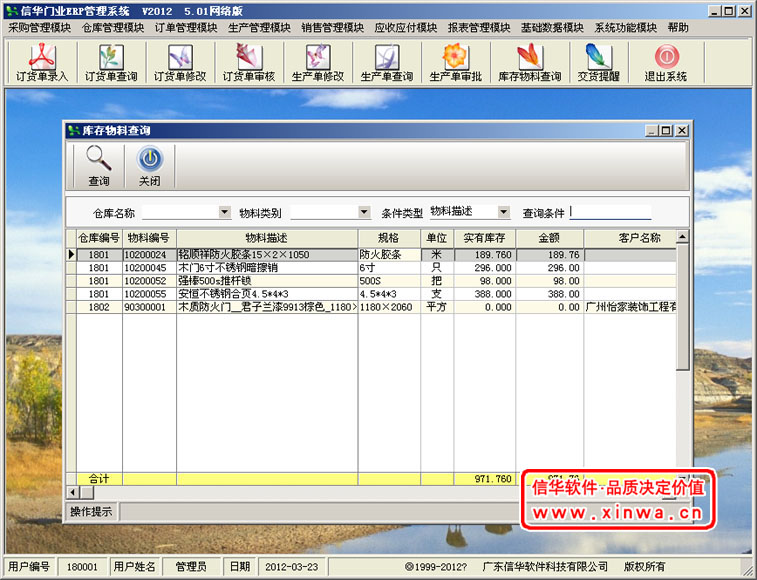Expand 仓库名称 dropdown
Image resolution: width=757 pixels, height=580 pixels.
[x=224, y=212]
